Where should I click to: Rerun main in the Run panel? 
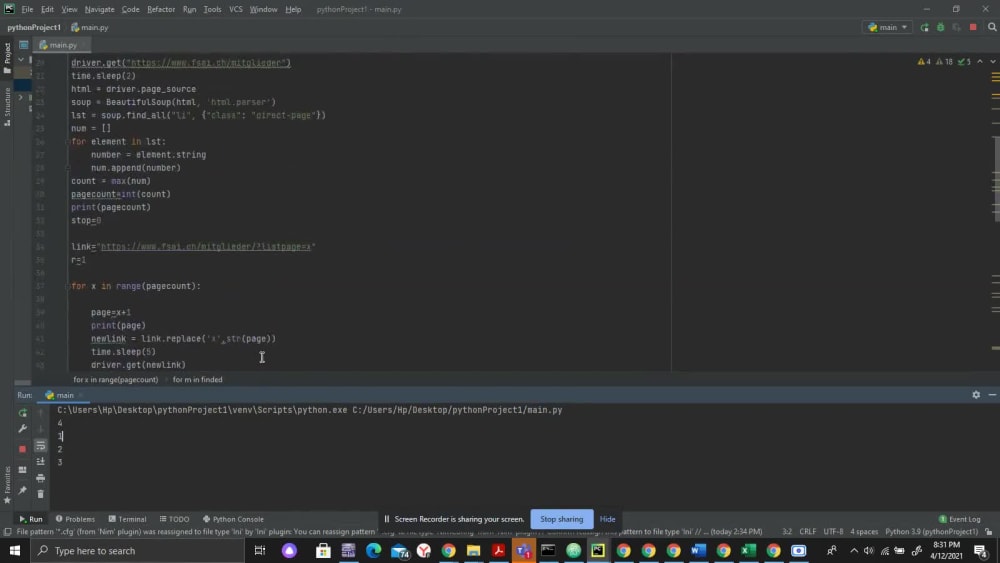pos(23,413)
